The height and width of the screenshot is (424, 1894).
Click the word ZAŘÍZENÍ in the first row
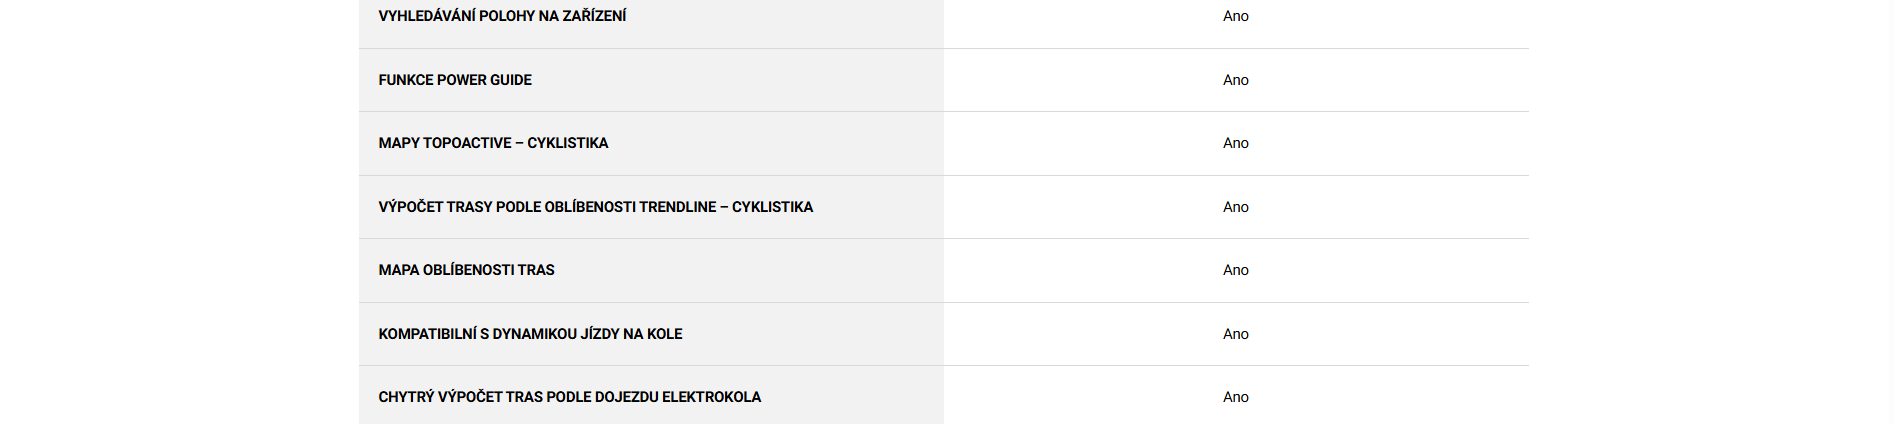tap(593, 16)
